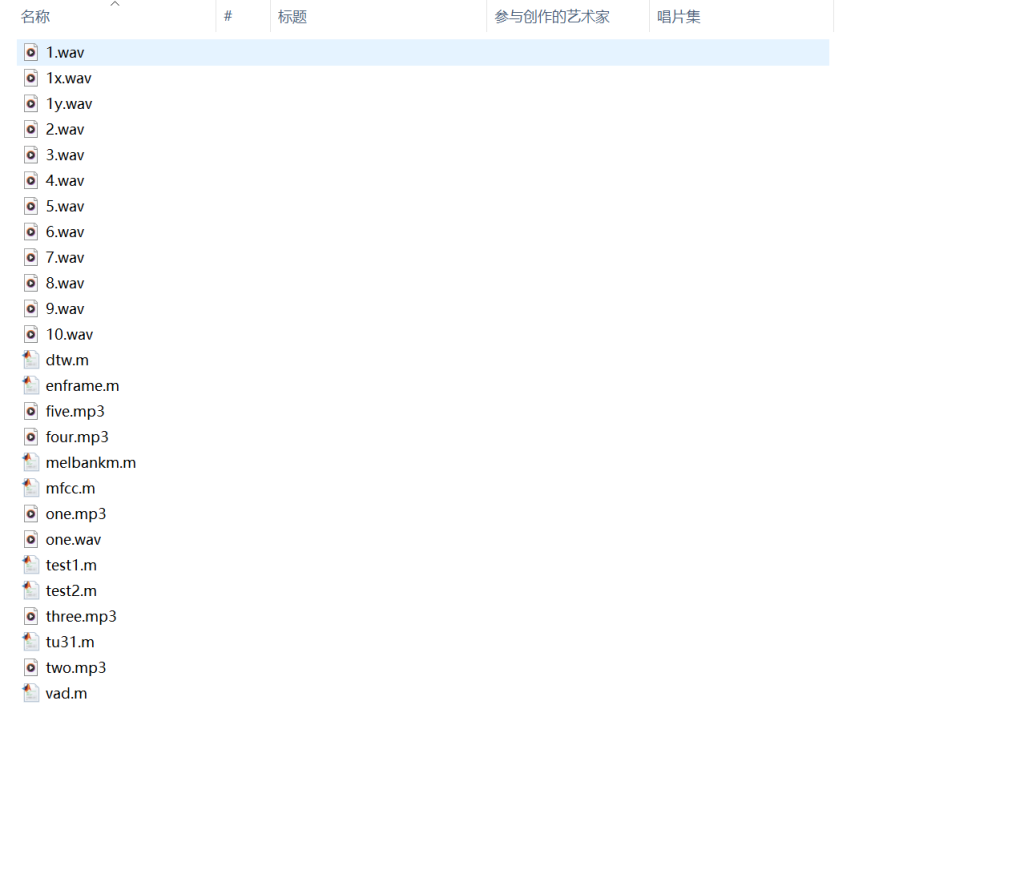Click the icon next to five.mp3
1024x878 pixels.
31,411
